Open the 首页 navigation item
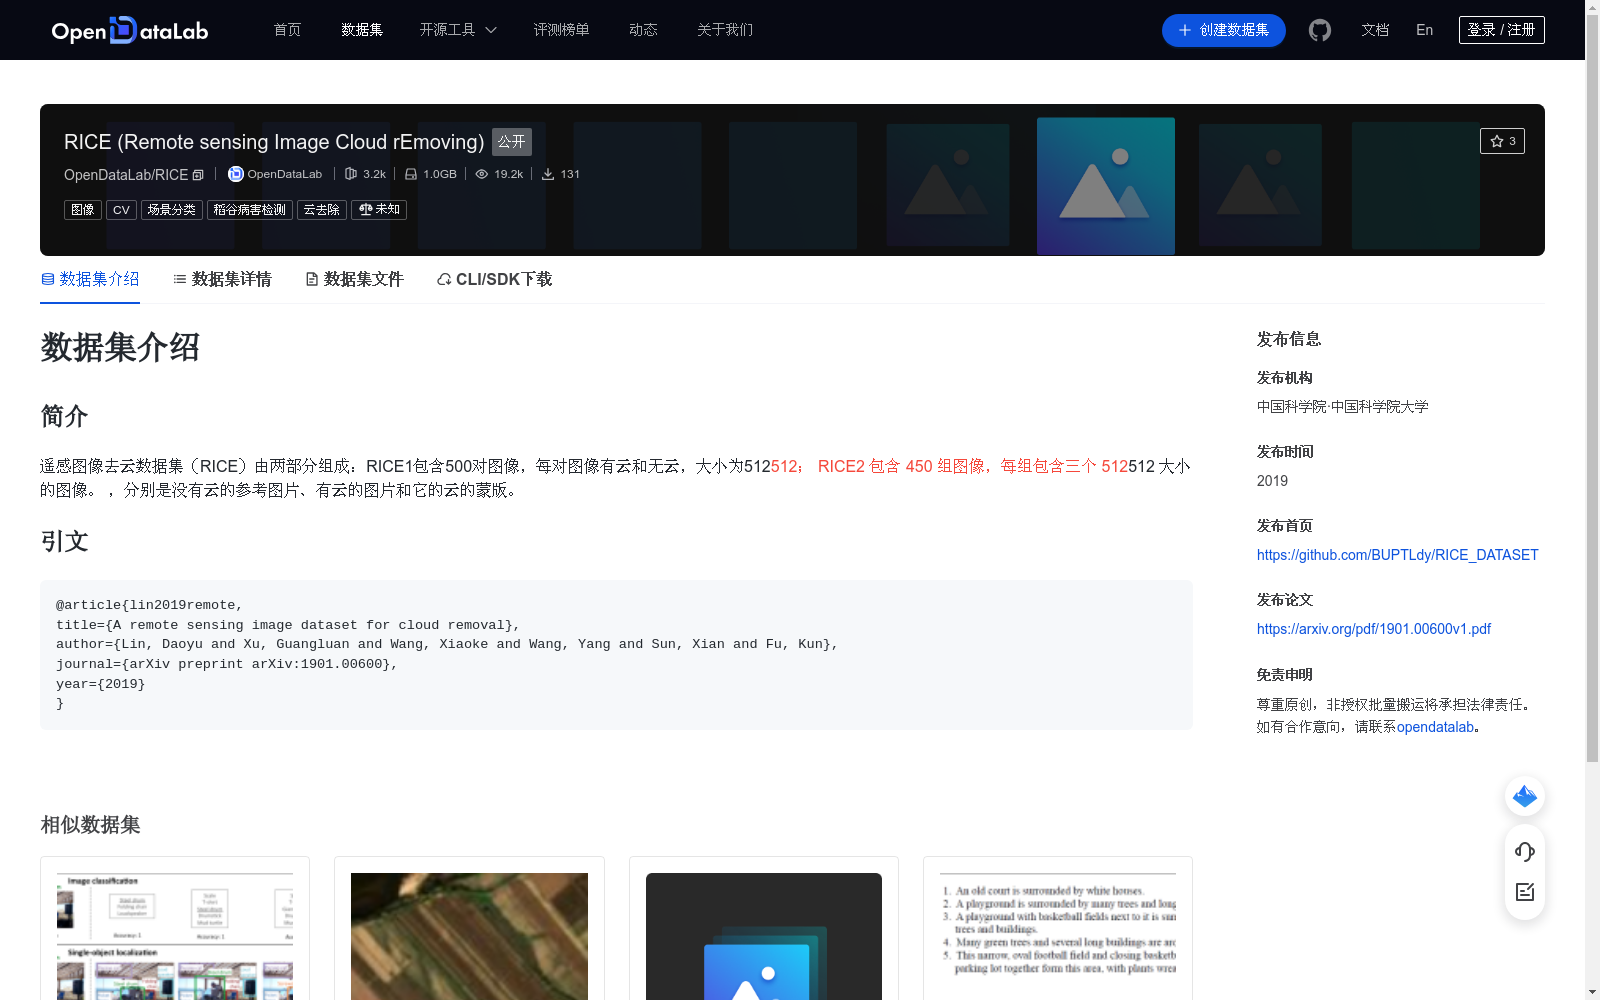This screenshot has height=1000, width=1600. (x=288, y=30)
